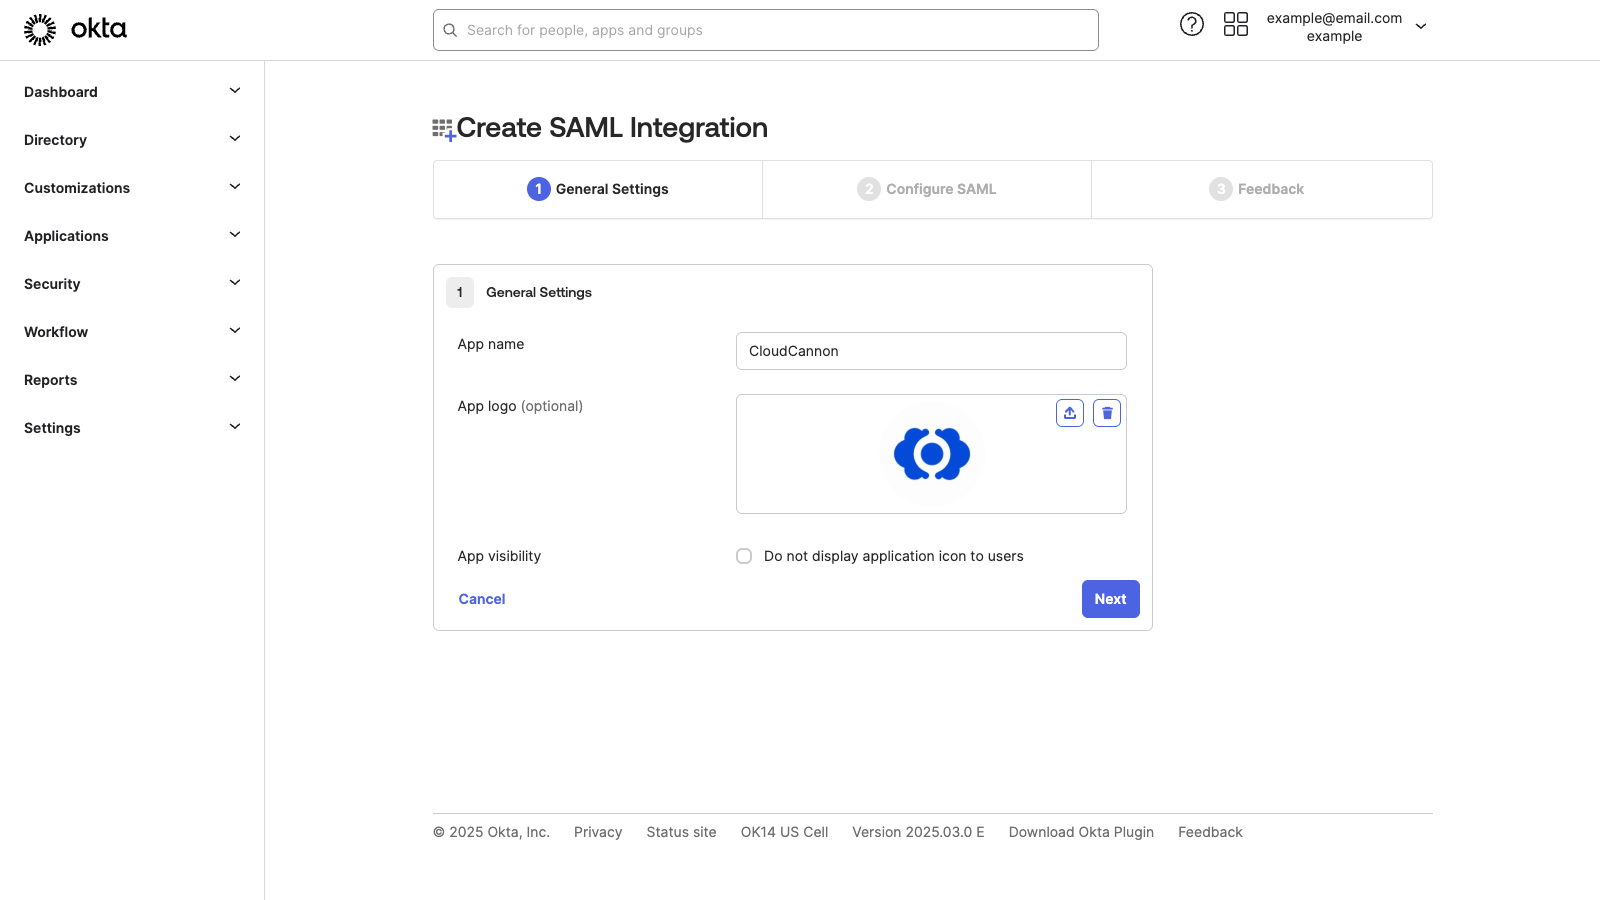Enable 'Do not display application icon to users'
1600x900 pixels.
(744, 556)
